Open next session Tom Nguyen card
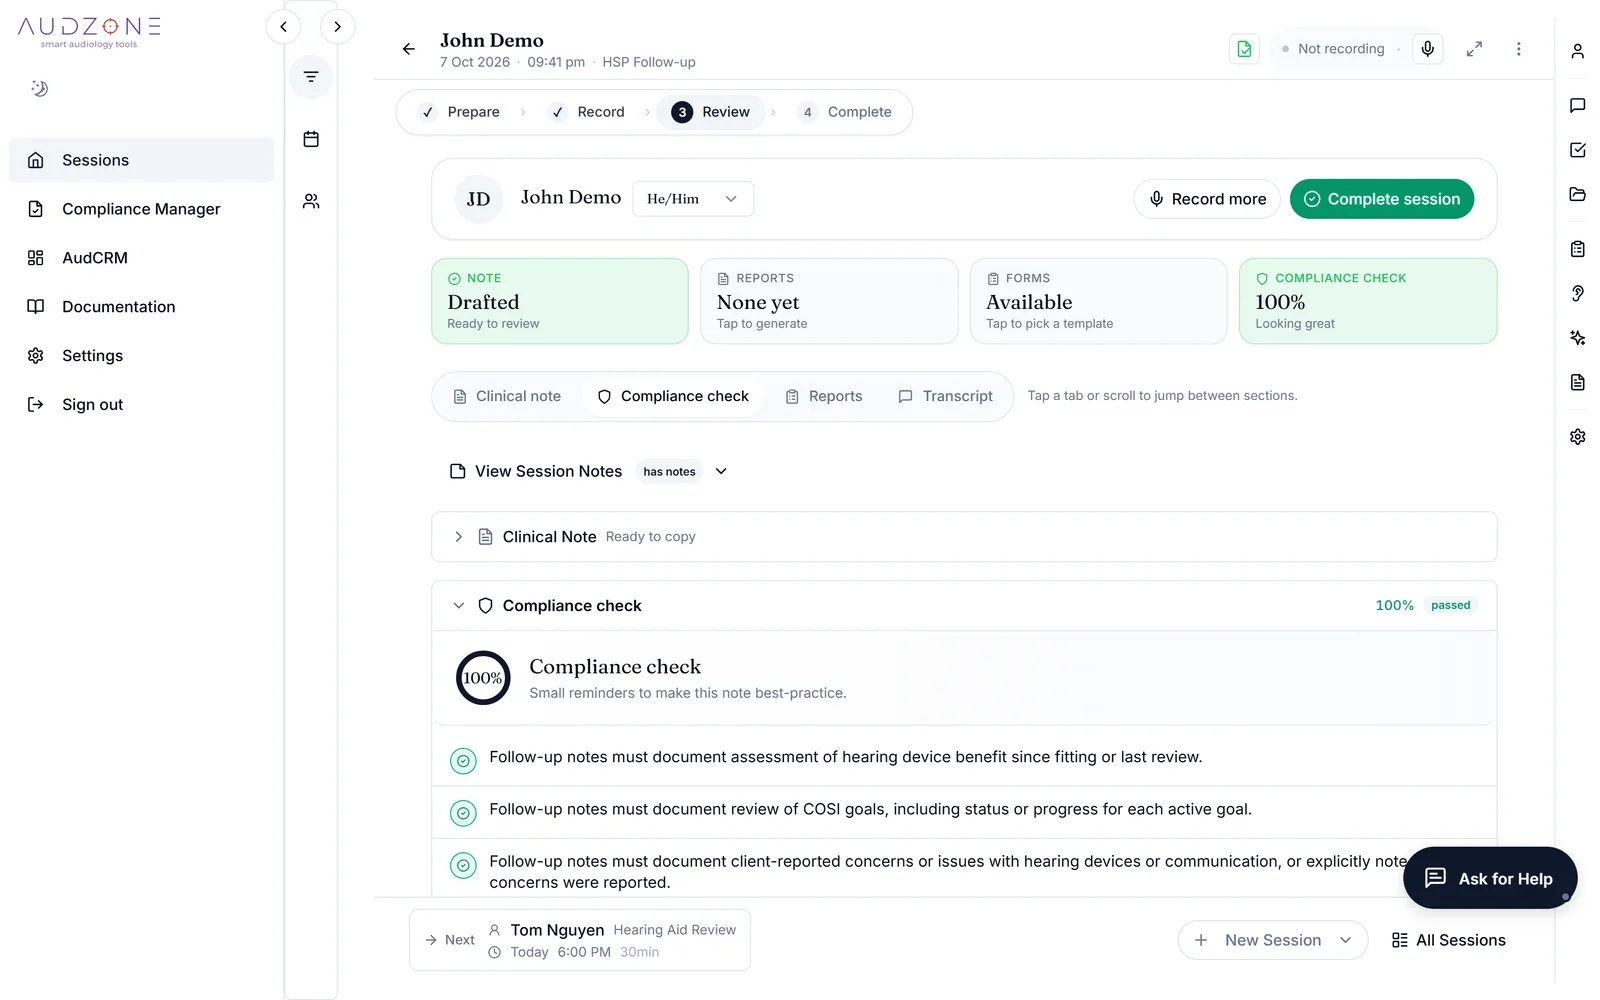This screenshot has width=1600, height=1000. click(x=580, y=940)
